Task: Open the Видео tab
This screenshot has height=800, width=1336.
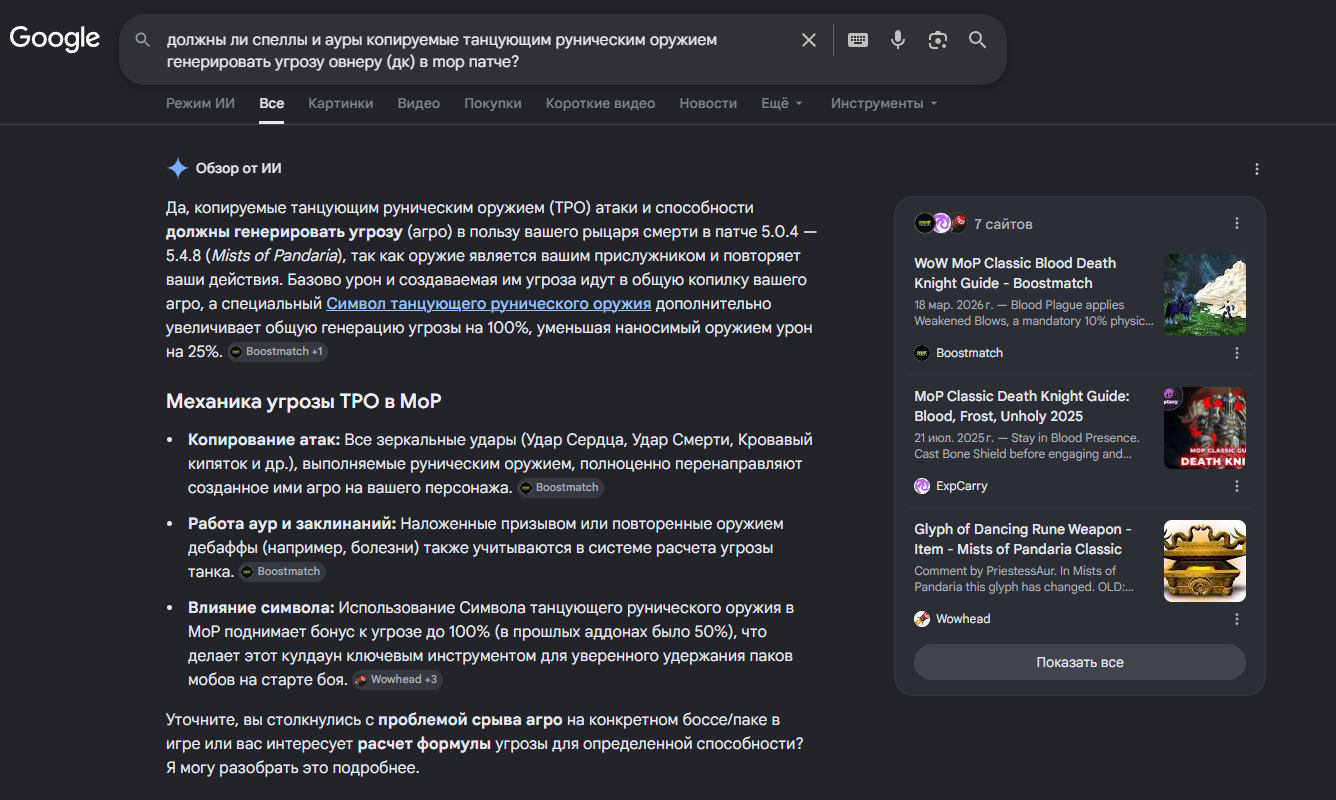Action: (419, 103)
